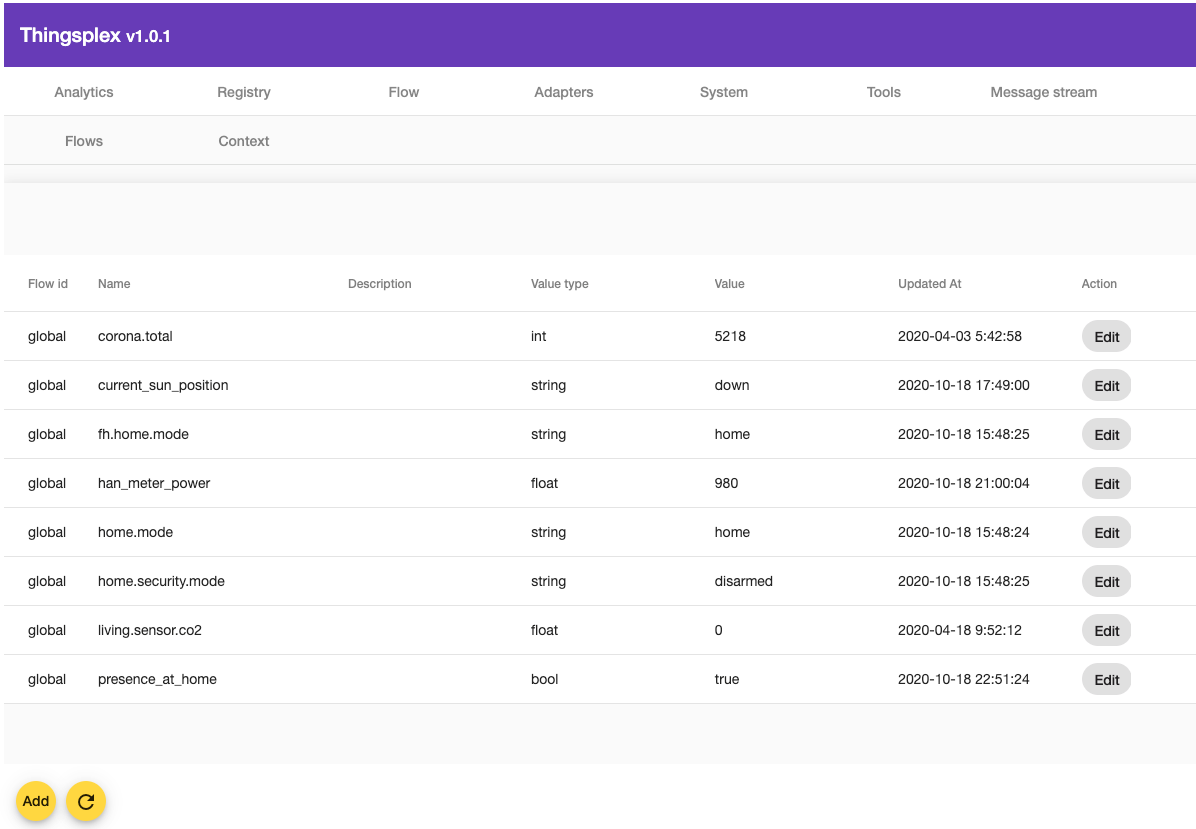The image size is (1196, 829).
Task: Click the Flow id column header
Action: coord(48,284)
